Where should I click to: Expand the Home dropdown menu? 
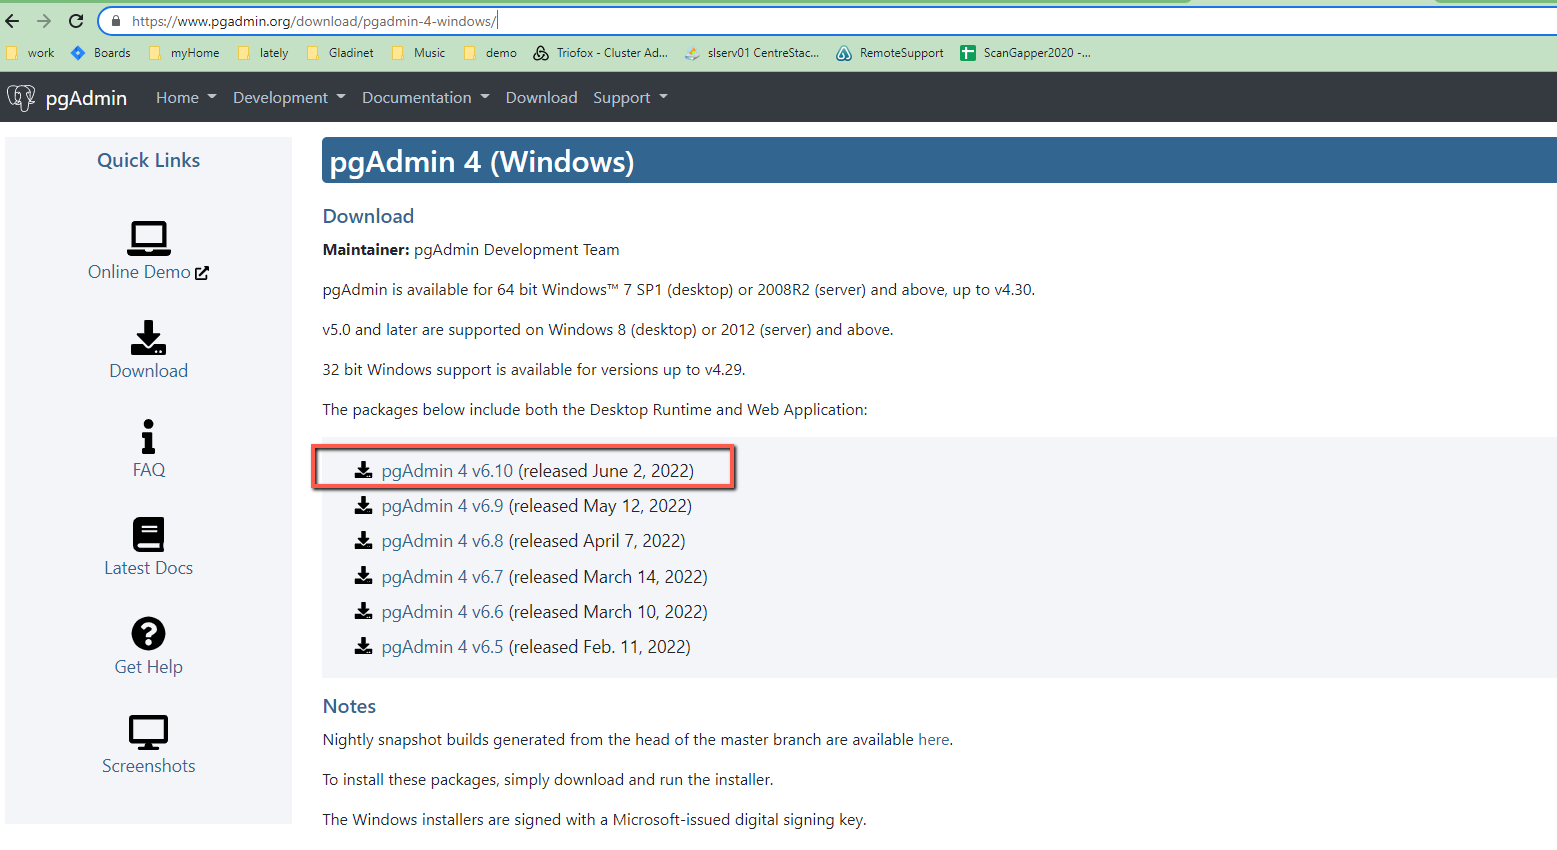tap(186, 98)
